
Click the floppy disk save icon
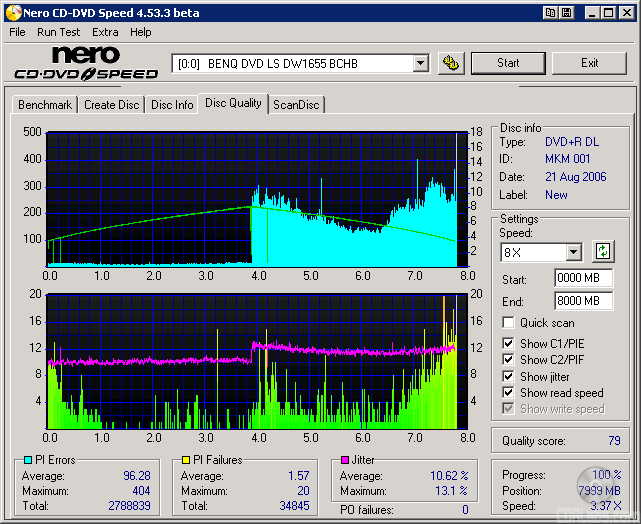pos(566,12)
